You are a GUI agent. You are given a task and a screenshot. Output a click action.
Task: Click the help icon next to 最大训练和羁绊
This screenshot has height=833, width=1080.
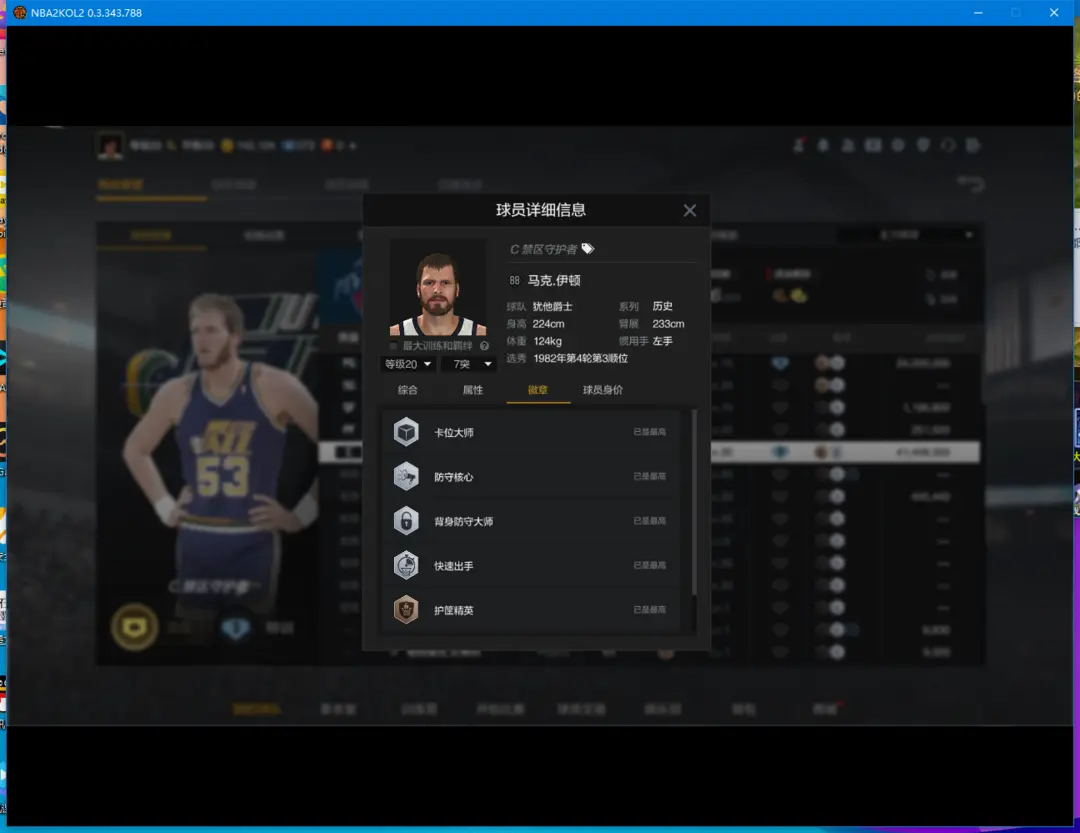[484, 346]
